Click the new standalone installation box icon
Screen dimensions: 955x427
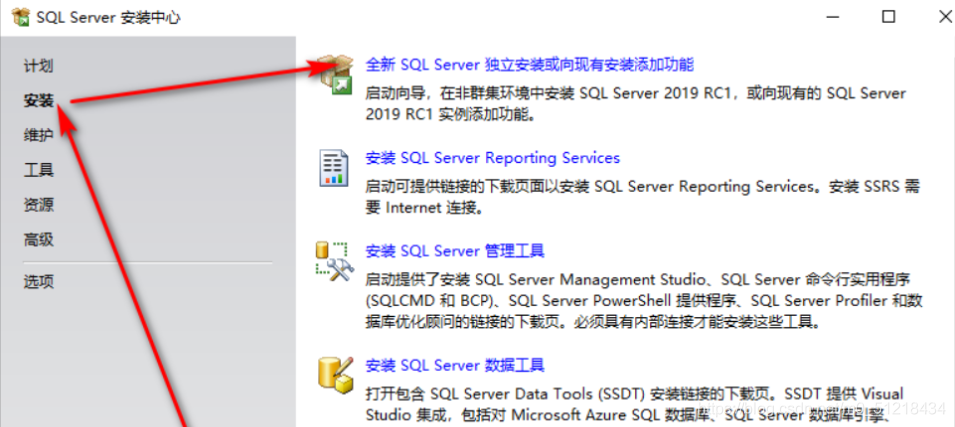point(337,74)
